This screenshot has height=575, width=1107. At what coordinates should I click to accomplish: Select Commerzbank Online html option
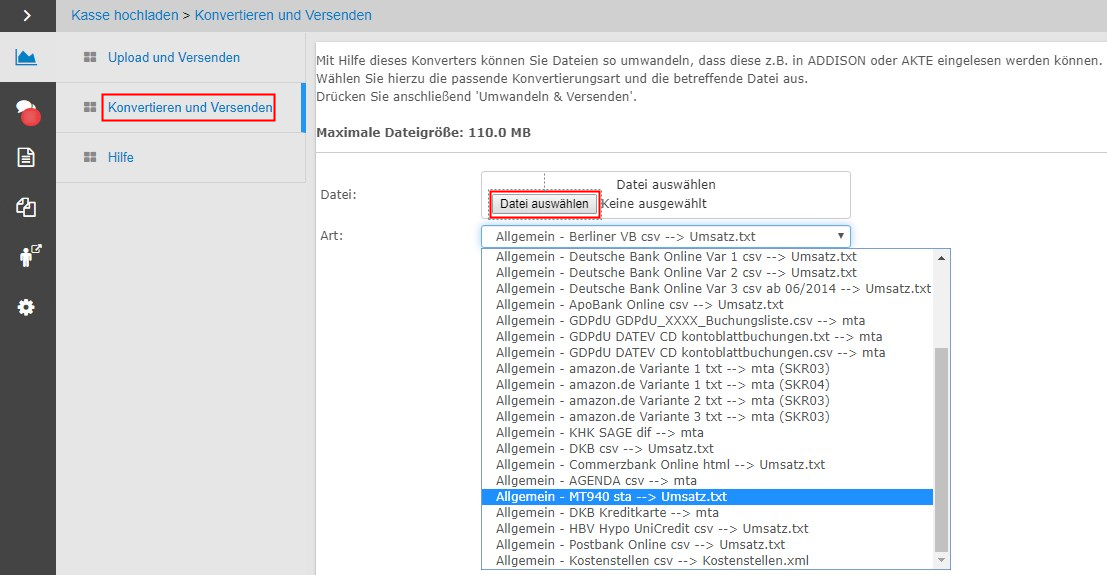(x=707, y=465)
